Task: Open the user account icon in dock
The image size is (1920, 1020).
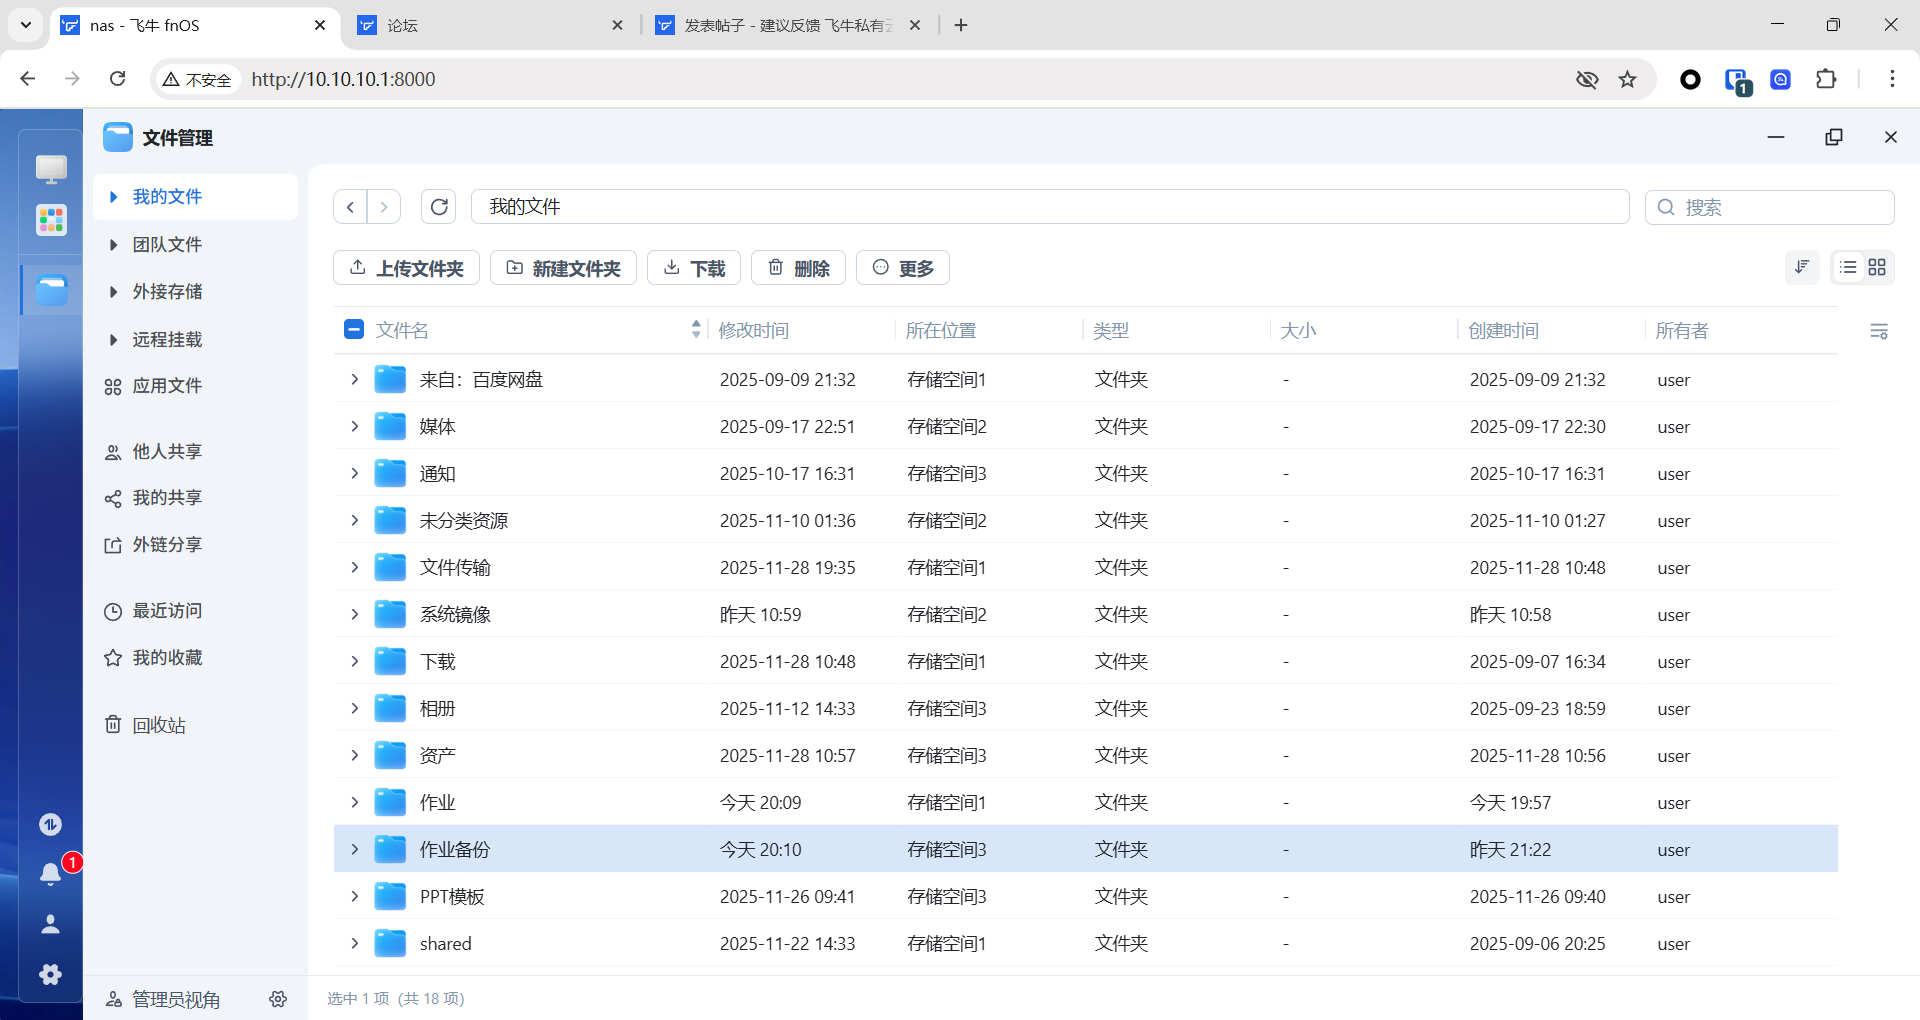Action: pos(51,924)
